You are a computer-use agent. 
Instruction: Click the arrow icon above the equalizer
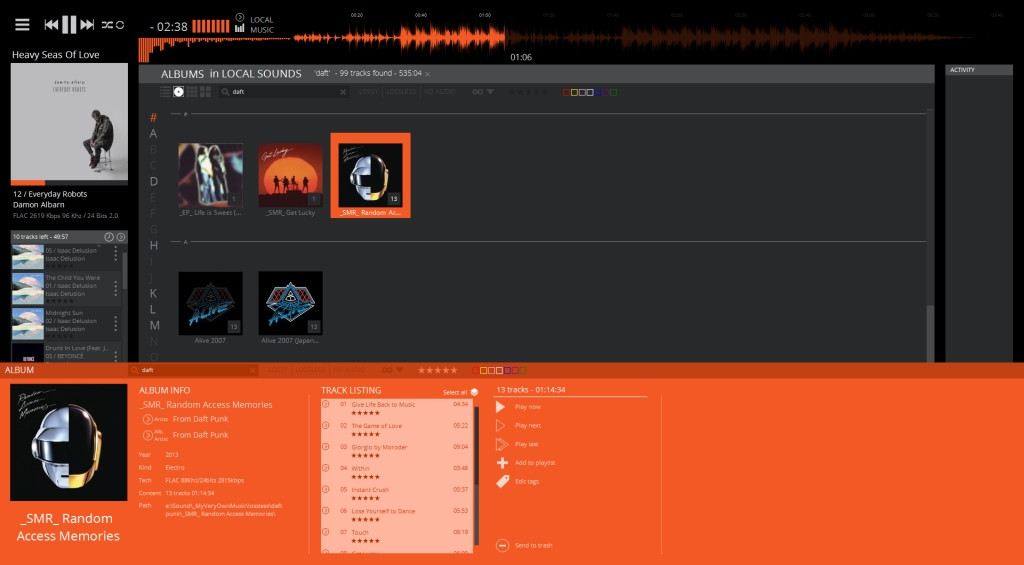[x=240, y=17]
